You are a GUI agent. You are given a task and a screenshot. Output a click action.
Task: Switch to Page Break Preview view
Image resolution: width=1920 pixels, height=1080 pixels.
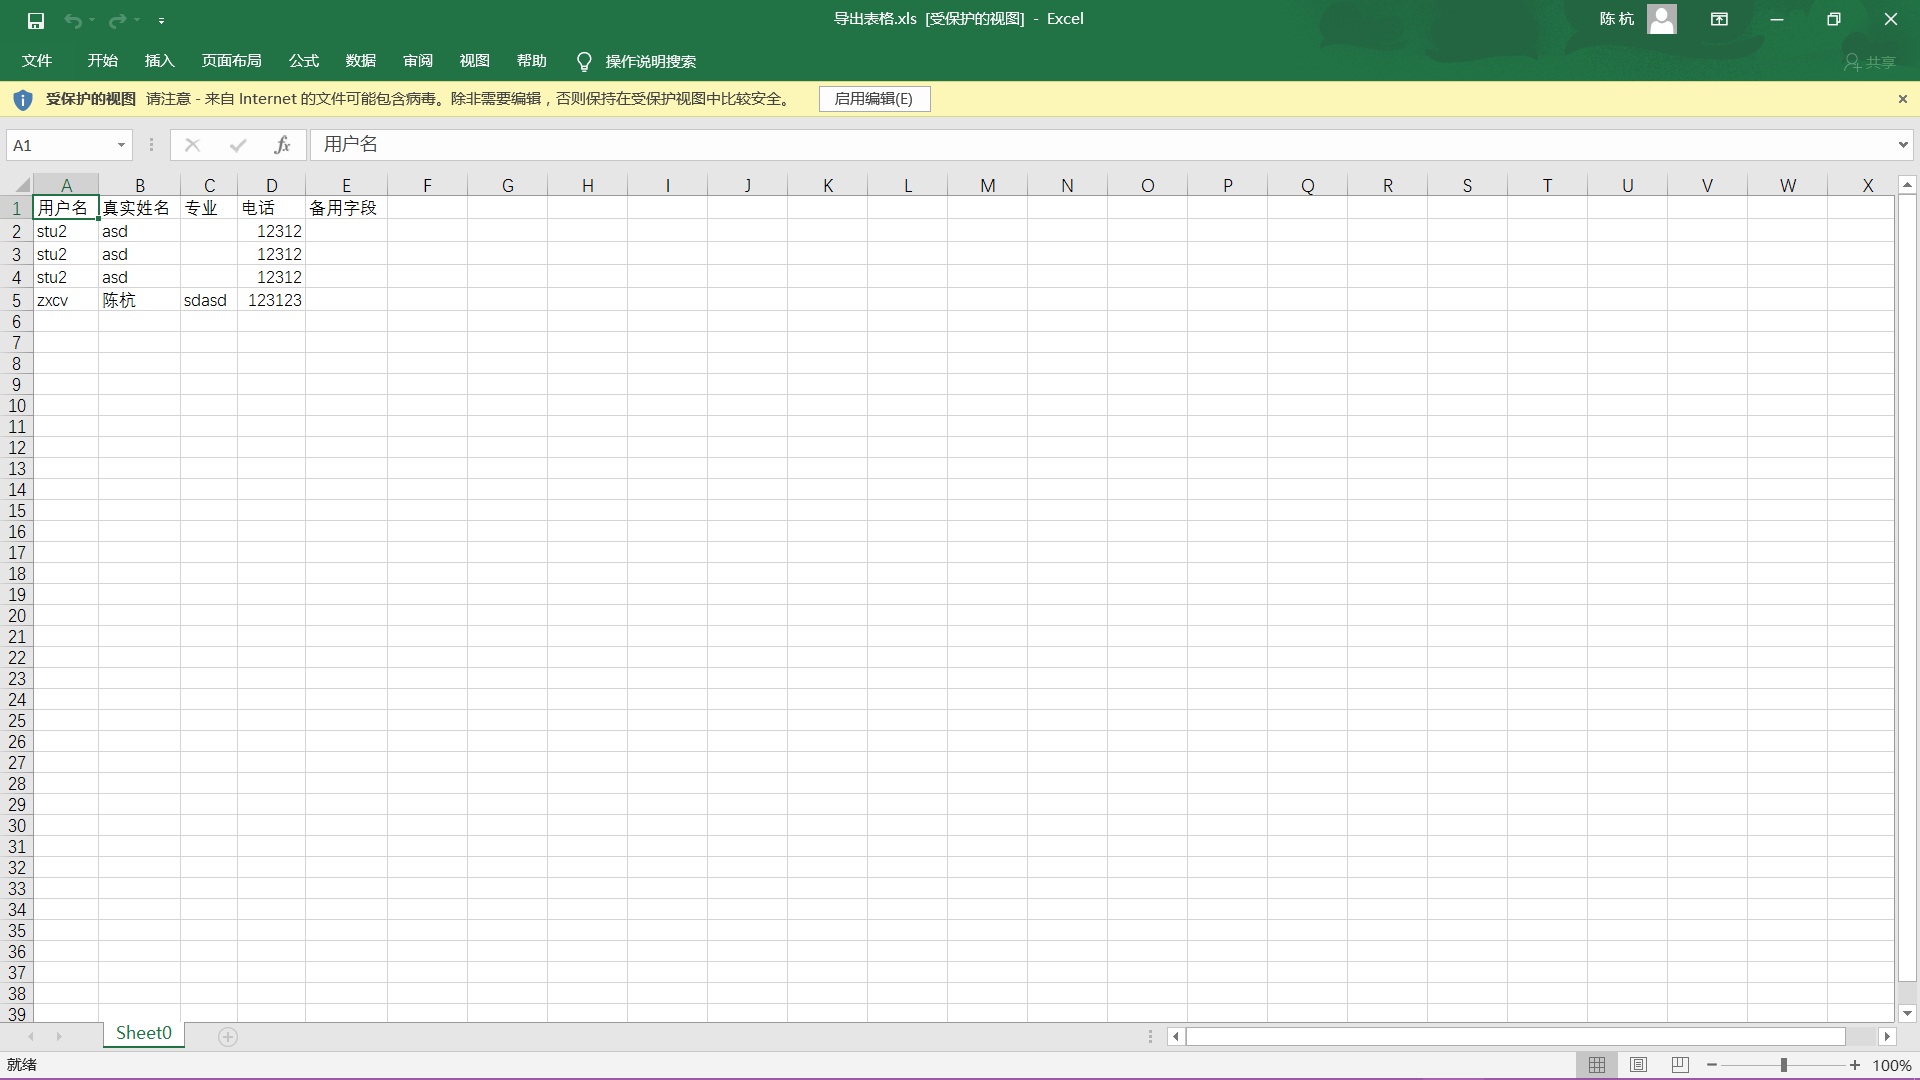(1680, 1065)
